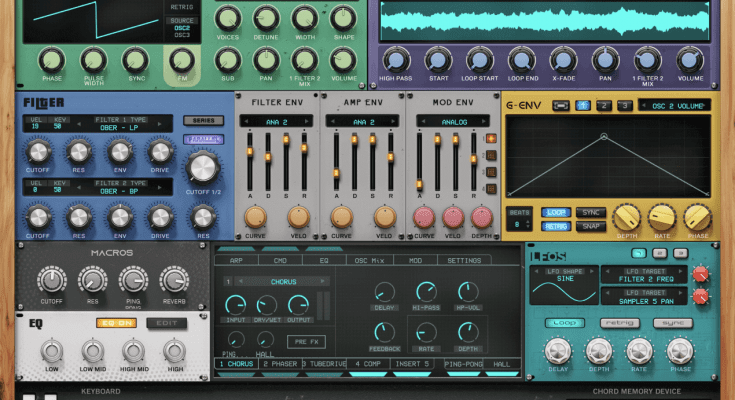The image size is (735, 400).
Task: Click the Amp Env Curve knob
Action: click(342, 217)
